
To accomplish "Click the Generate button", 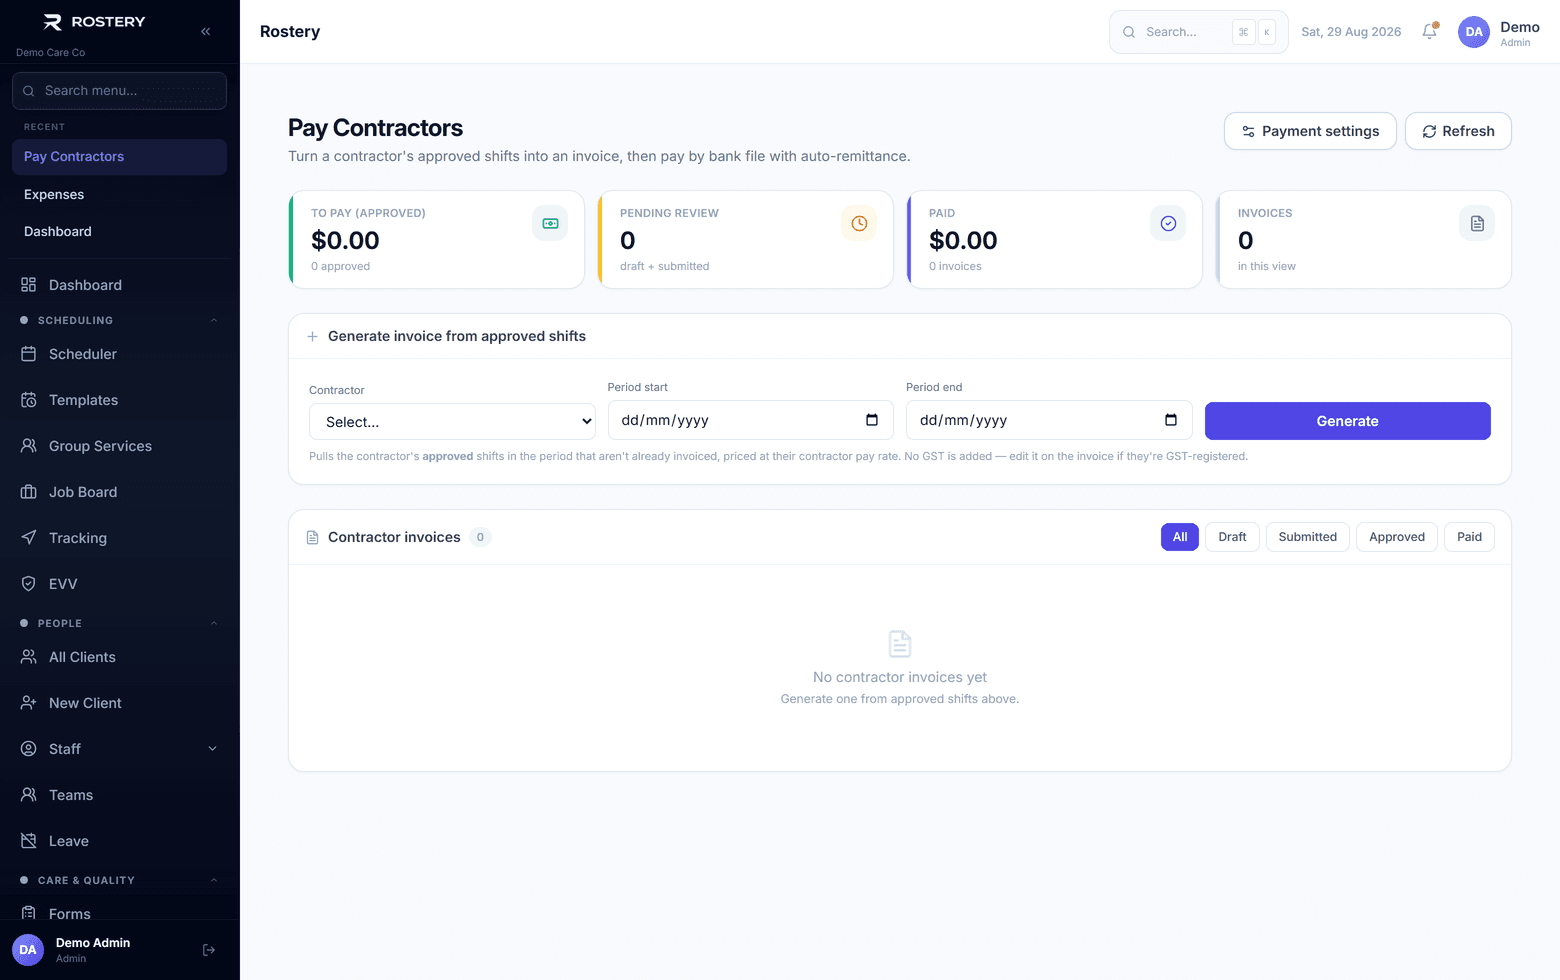I will [1348, 421].
